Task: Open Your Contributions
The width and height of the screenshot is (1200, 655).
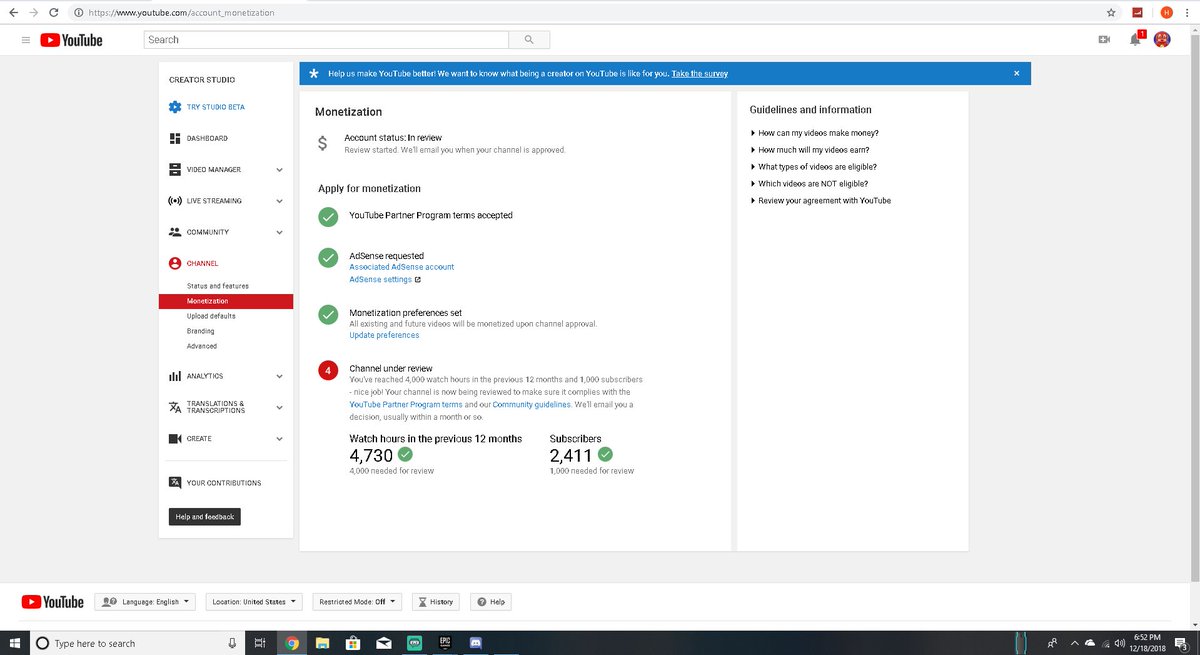Action: click(225, 483)
